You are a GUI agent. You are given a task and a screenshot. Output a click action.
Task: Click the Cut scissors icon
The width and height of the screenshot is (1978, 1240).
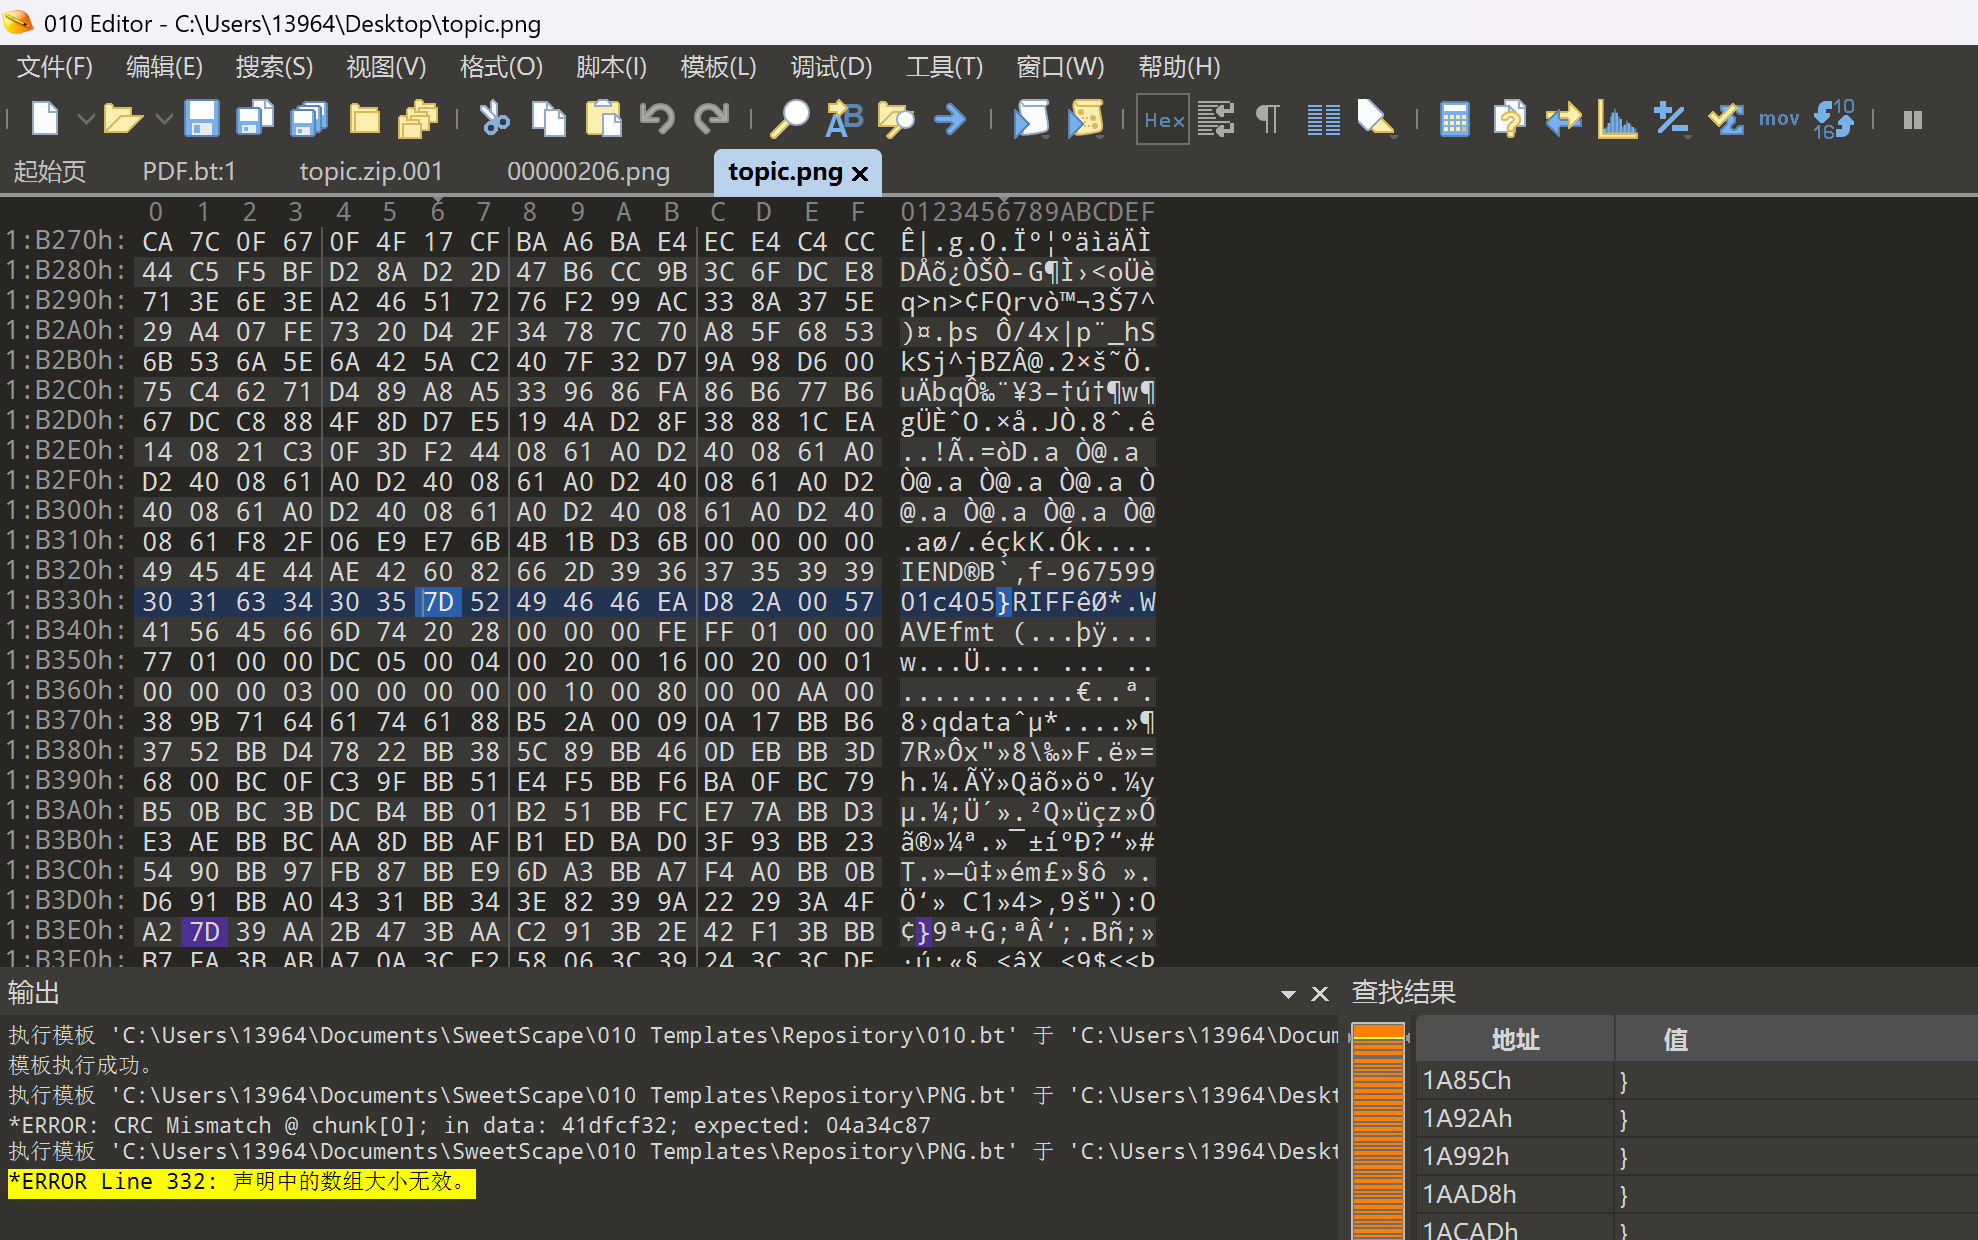click(x=494, y=119)
